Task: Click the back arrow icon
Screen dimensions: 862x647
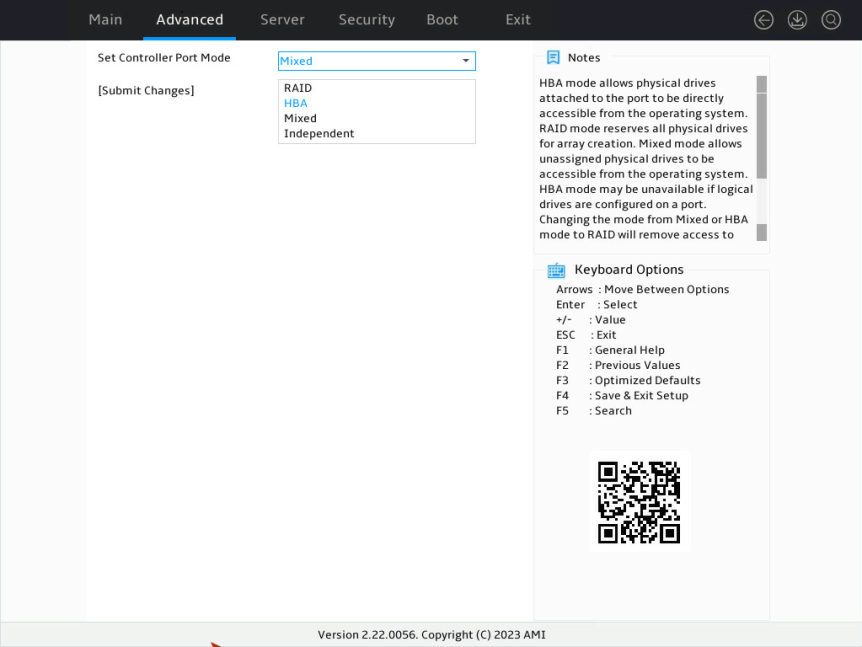Action: [x=764, y=20]
